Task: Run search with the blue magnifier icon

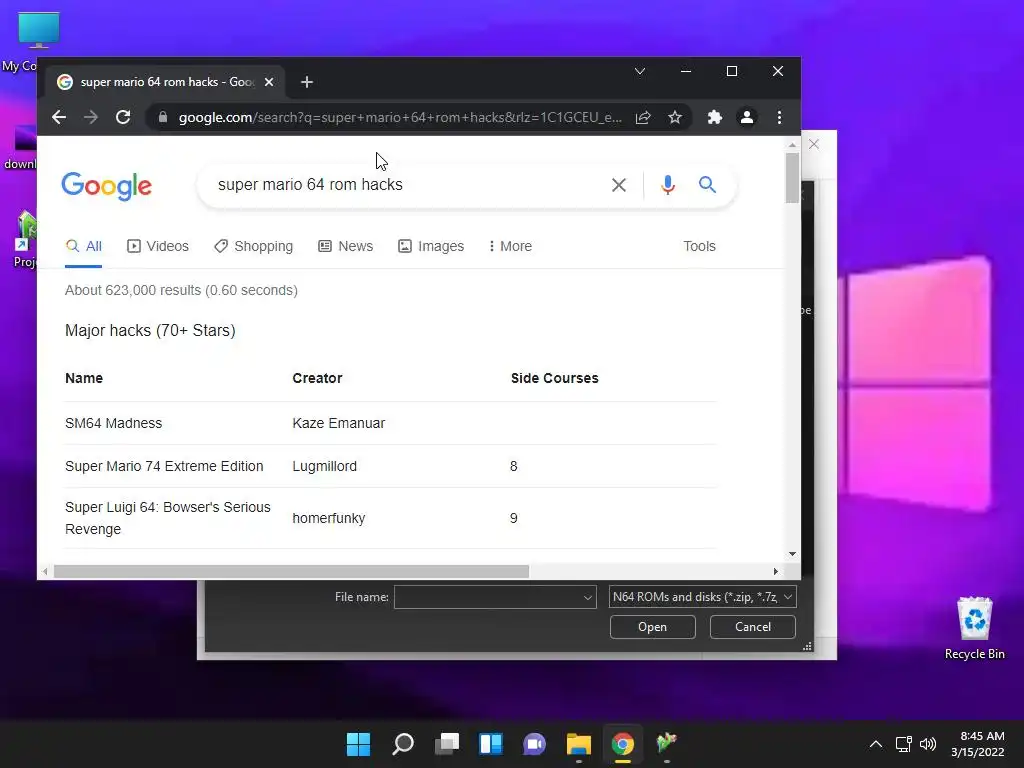Action: coord(707,185)
